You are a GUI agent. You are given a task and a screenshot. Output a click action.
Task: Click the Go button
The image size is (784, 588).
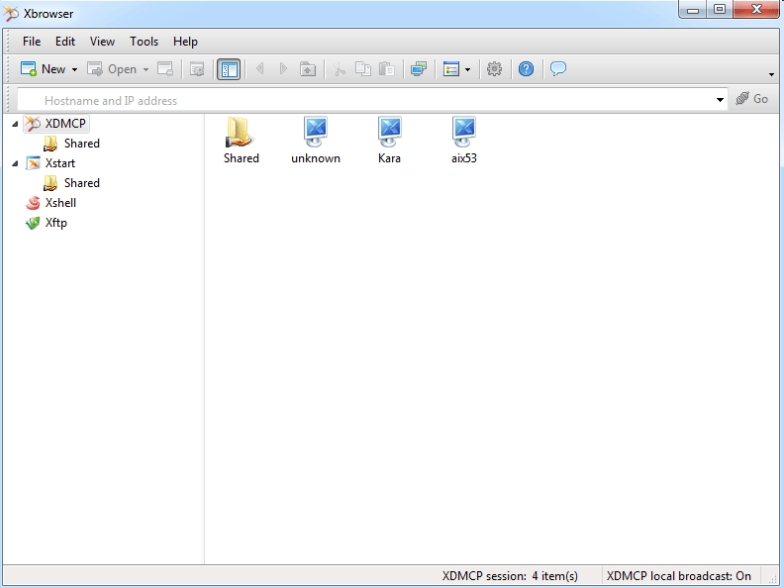(752, 99)
